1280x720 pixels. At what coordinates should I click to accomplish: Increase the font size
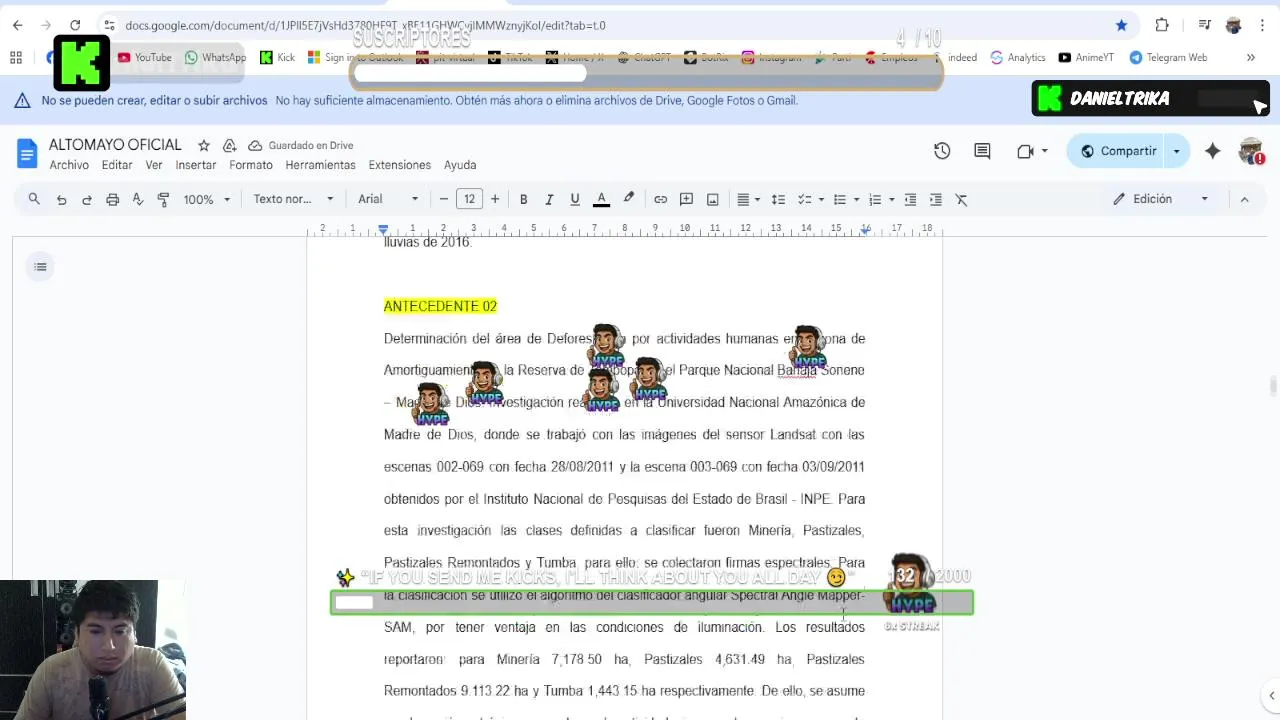[495, 199]
